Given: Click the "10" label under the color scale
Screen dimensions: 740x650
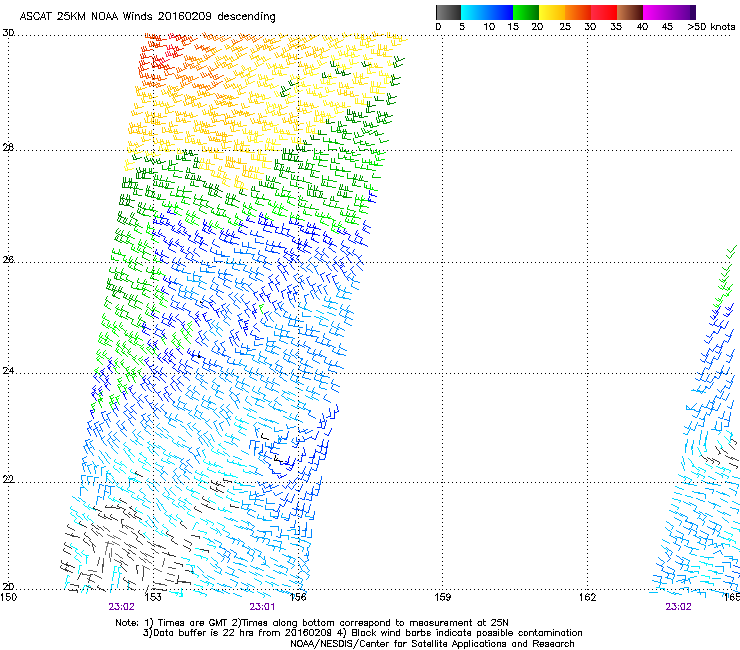Looking at the screenshot, I should tap(489, 27).
